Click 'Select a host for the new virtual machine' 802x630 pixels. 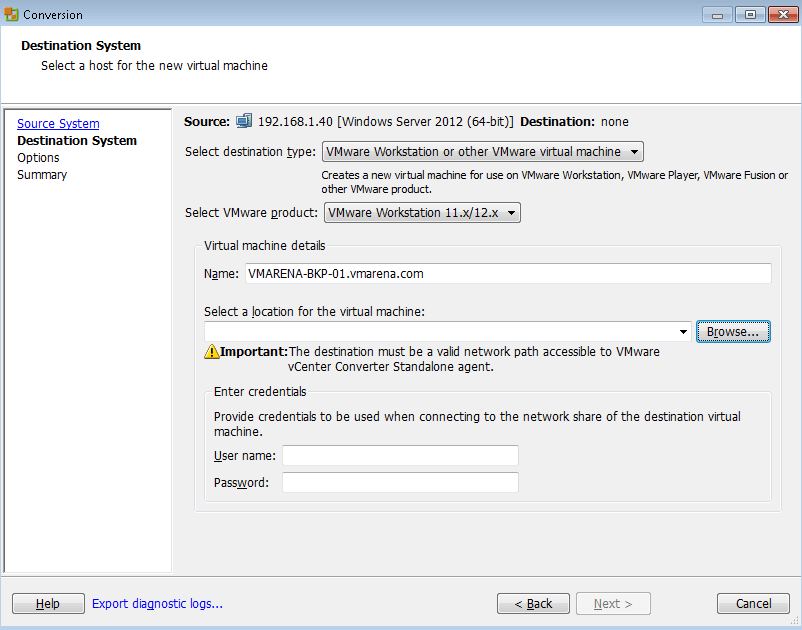click(x=154, y=65)
